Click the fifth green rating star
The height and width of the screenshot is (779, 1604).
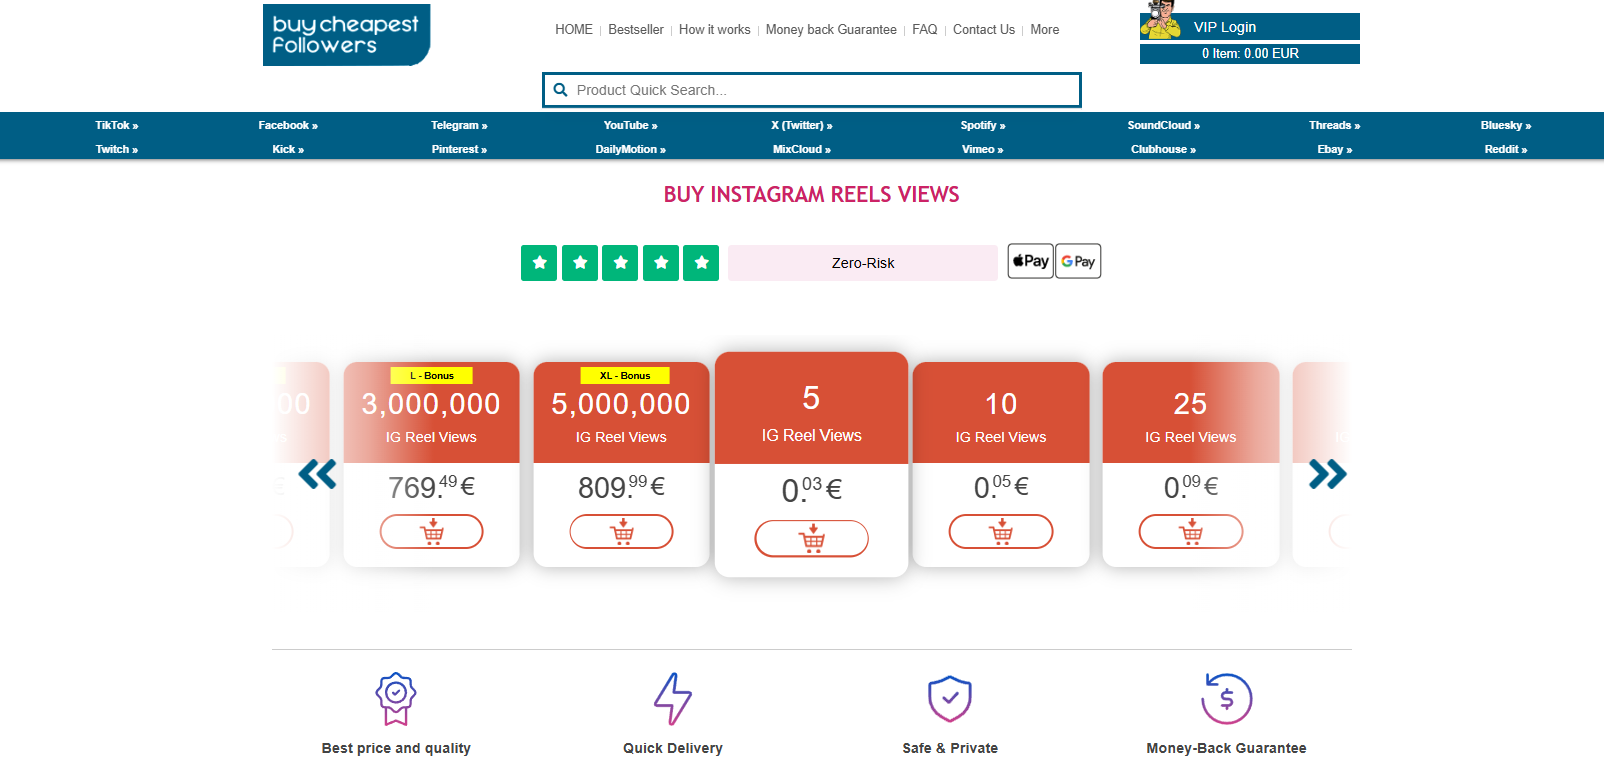coord(701,263)
